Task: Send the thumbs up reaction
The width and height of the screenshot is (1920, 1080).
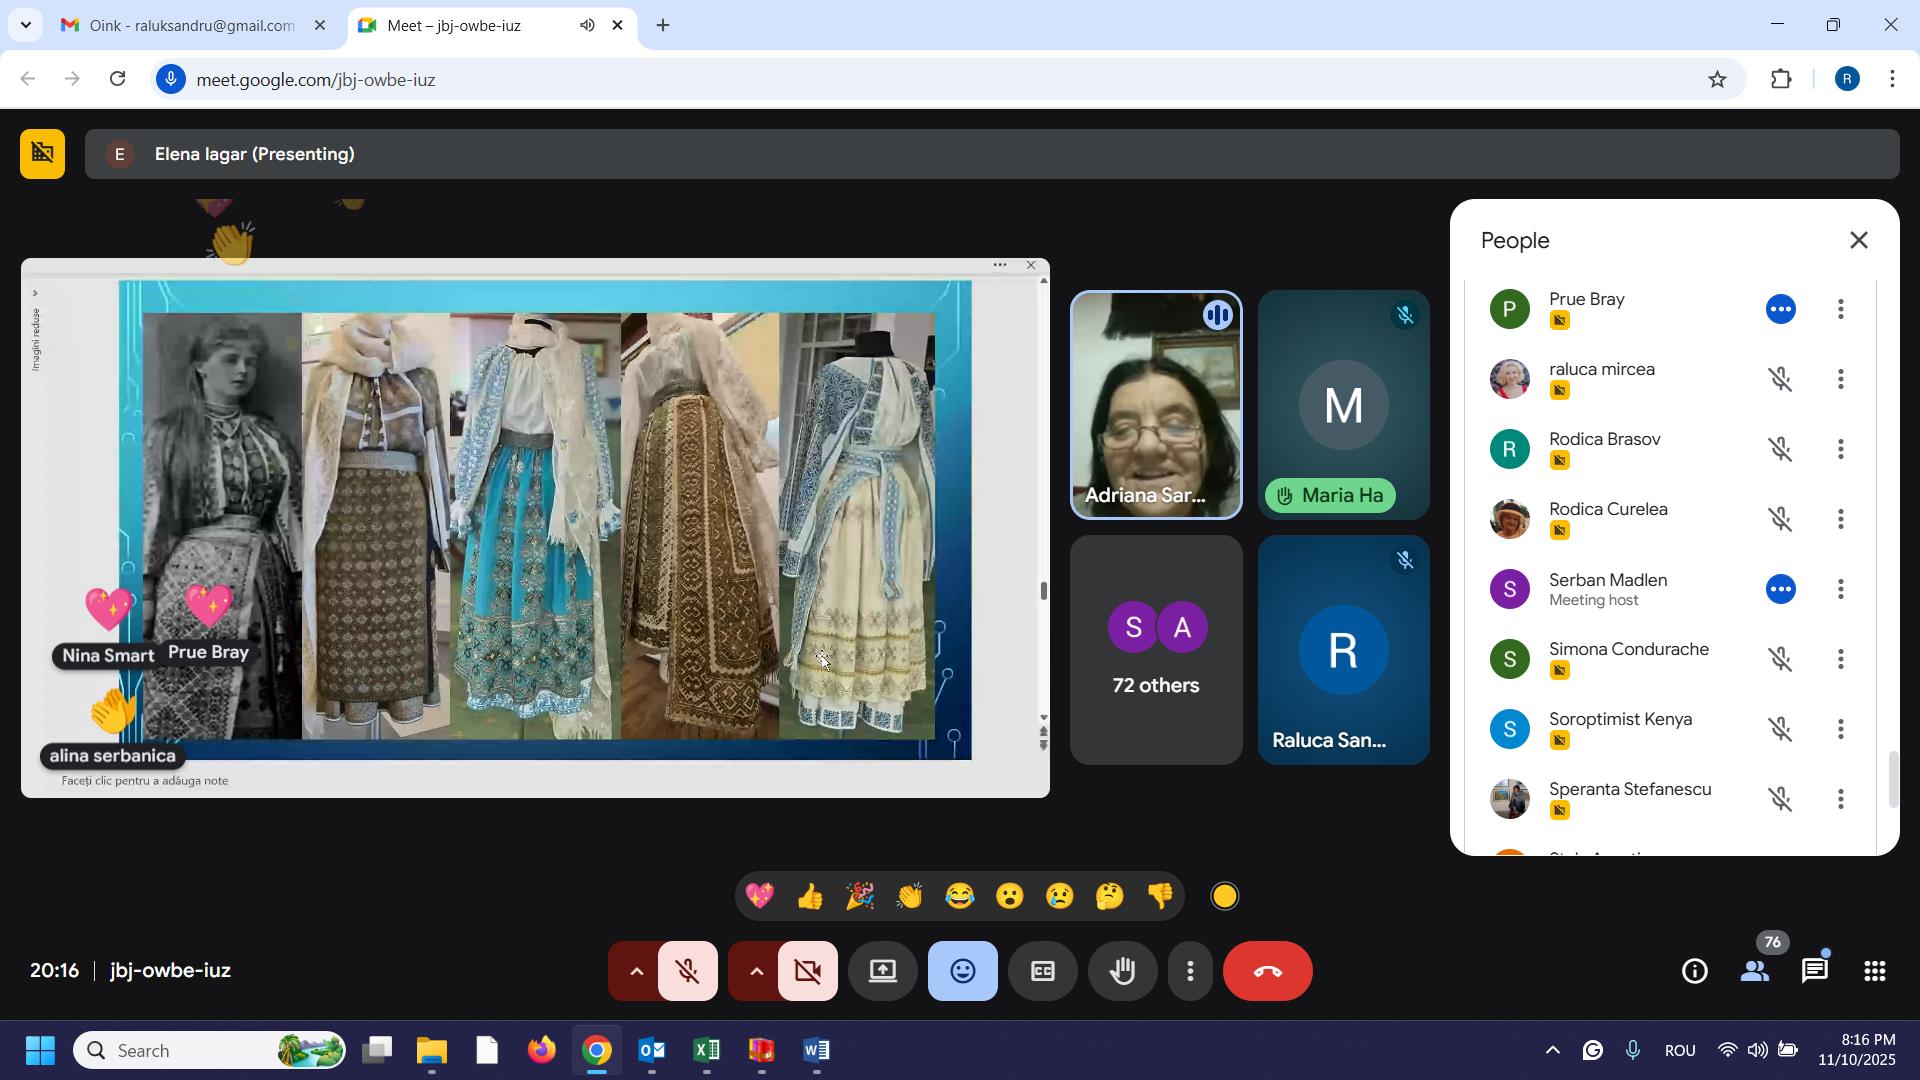Action: 810,896
